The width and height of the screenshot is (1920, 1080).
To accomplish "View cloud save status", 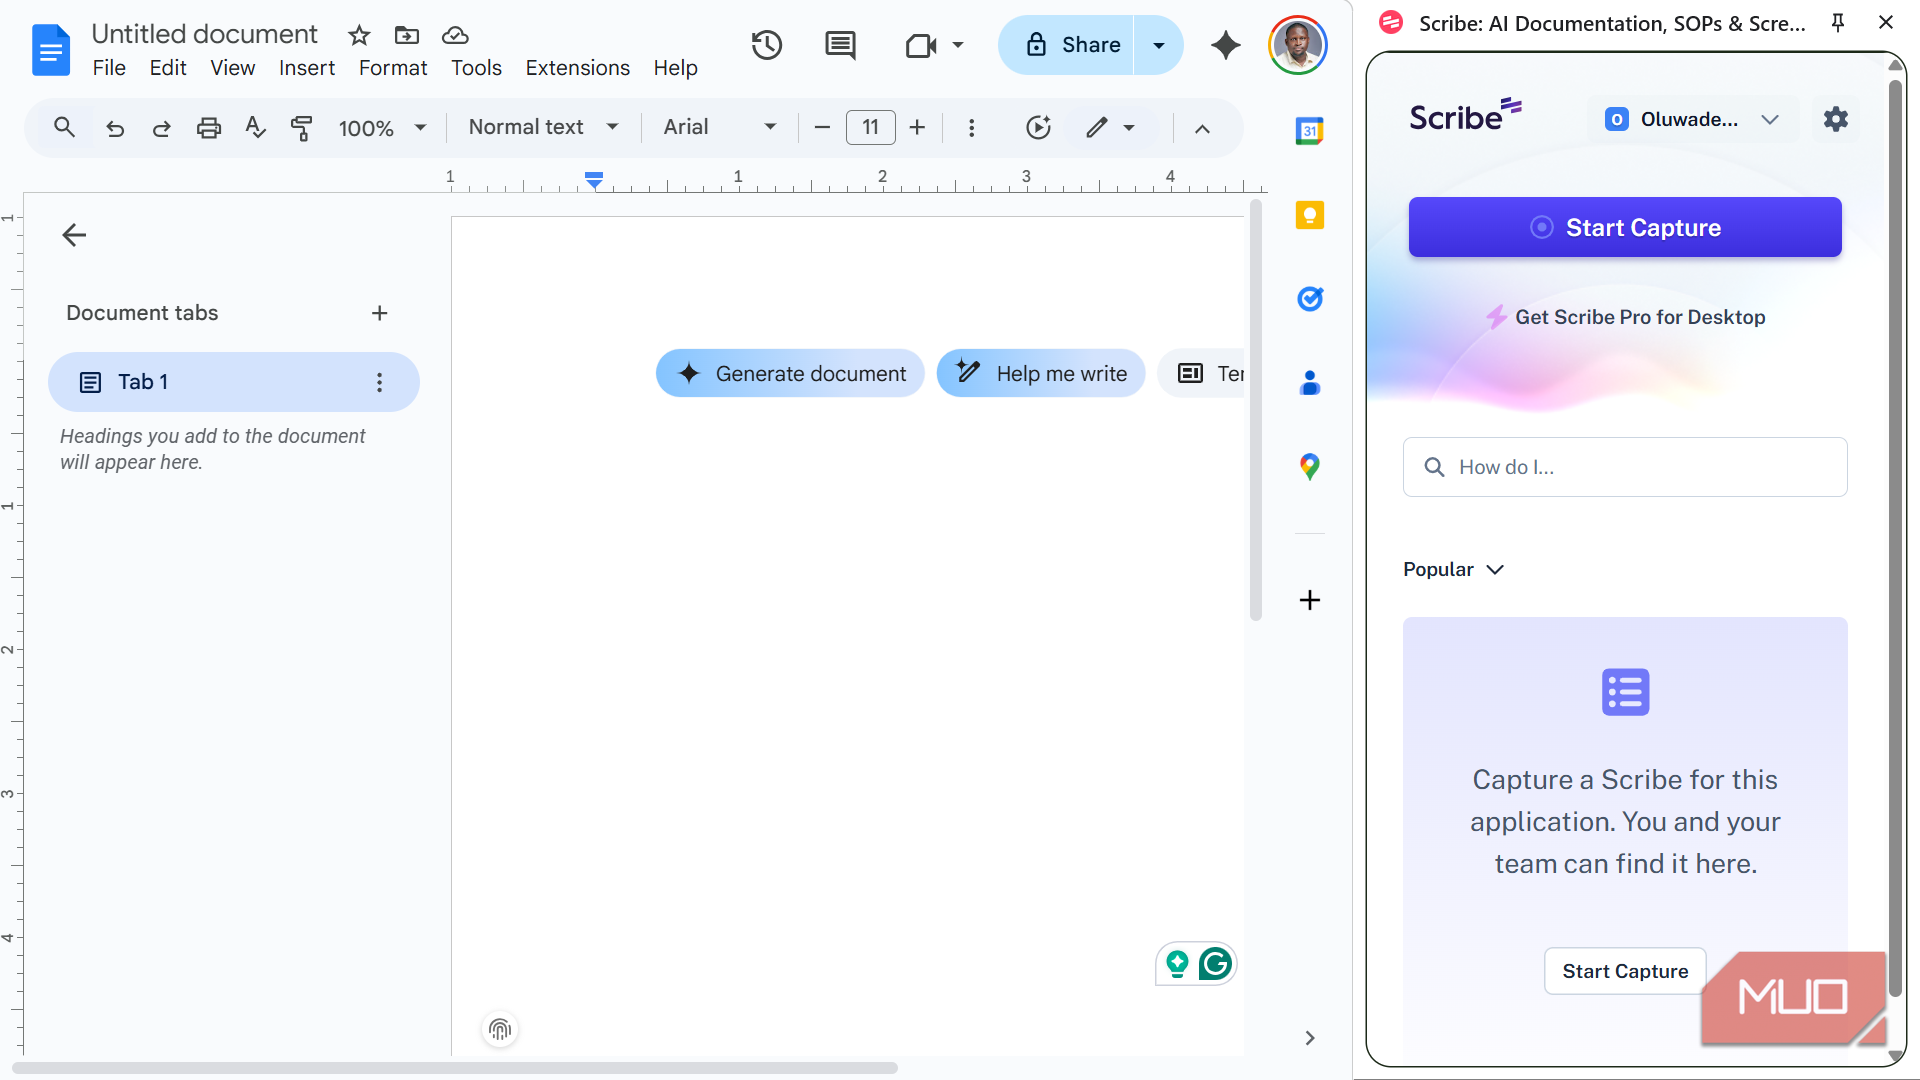I will click(x=455, y=36).
